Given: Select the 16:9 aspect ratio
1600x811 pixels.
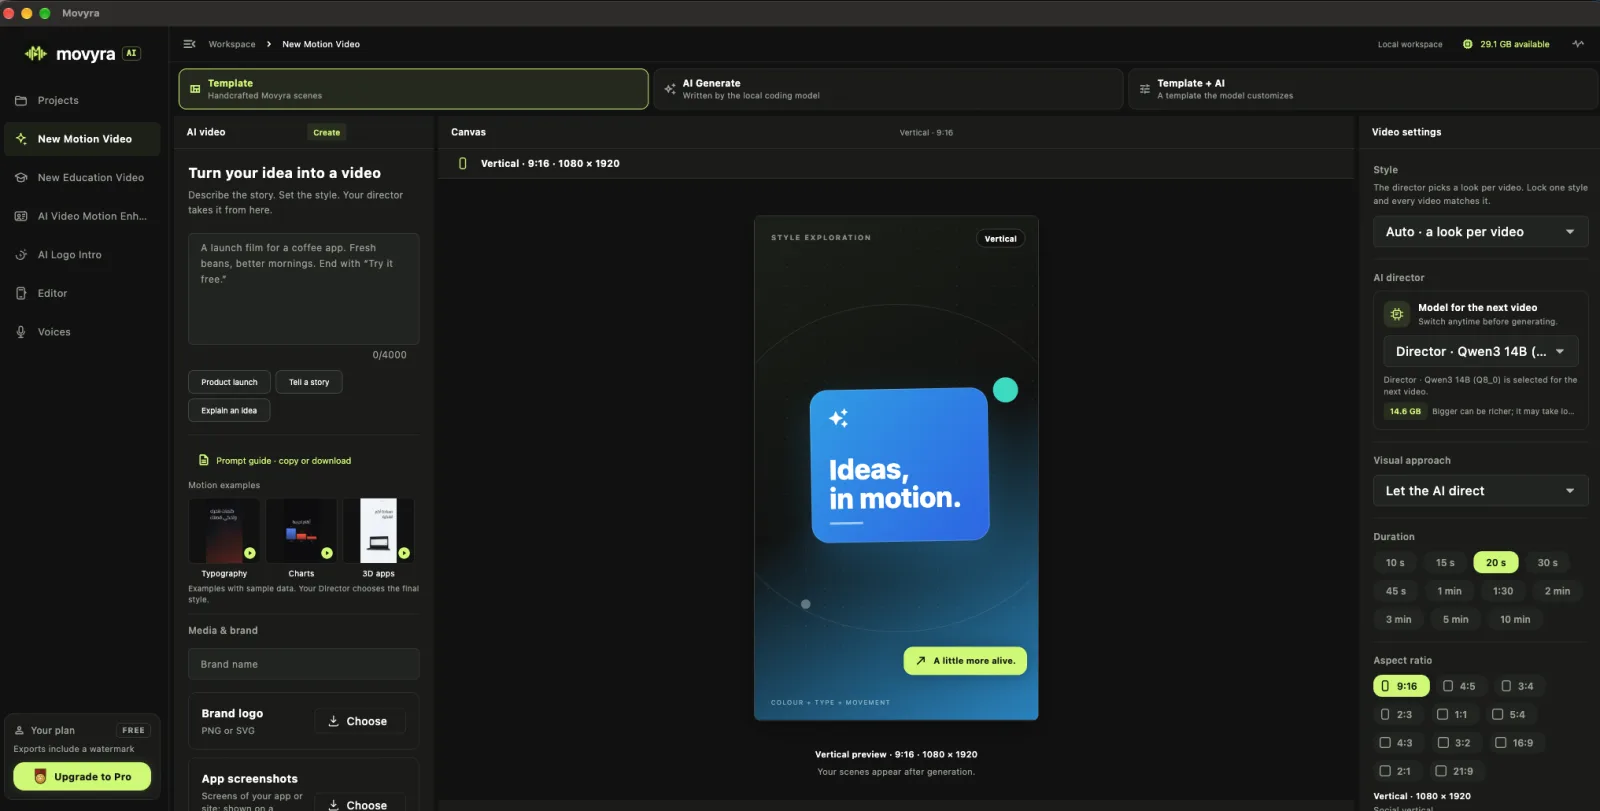Looking at the screenshot, I should (x=1514, y=743).
